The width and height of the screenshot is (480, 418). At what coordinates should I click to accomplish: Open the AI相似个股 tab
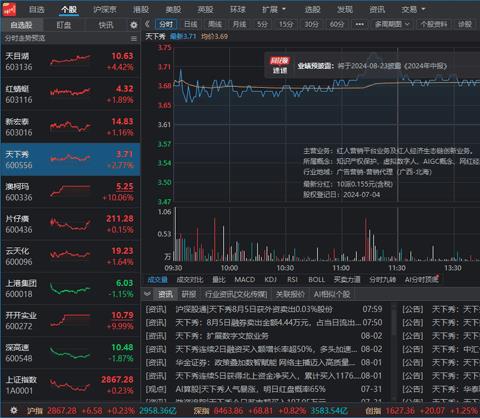[332, 294]
